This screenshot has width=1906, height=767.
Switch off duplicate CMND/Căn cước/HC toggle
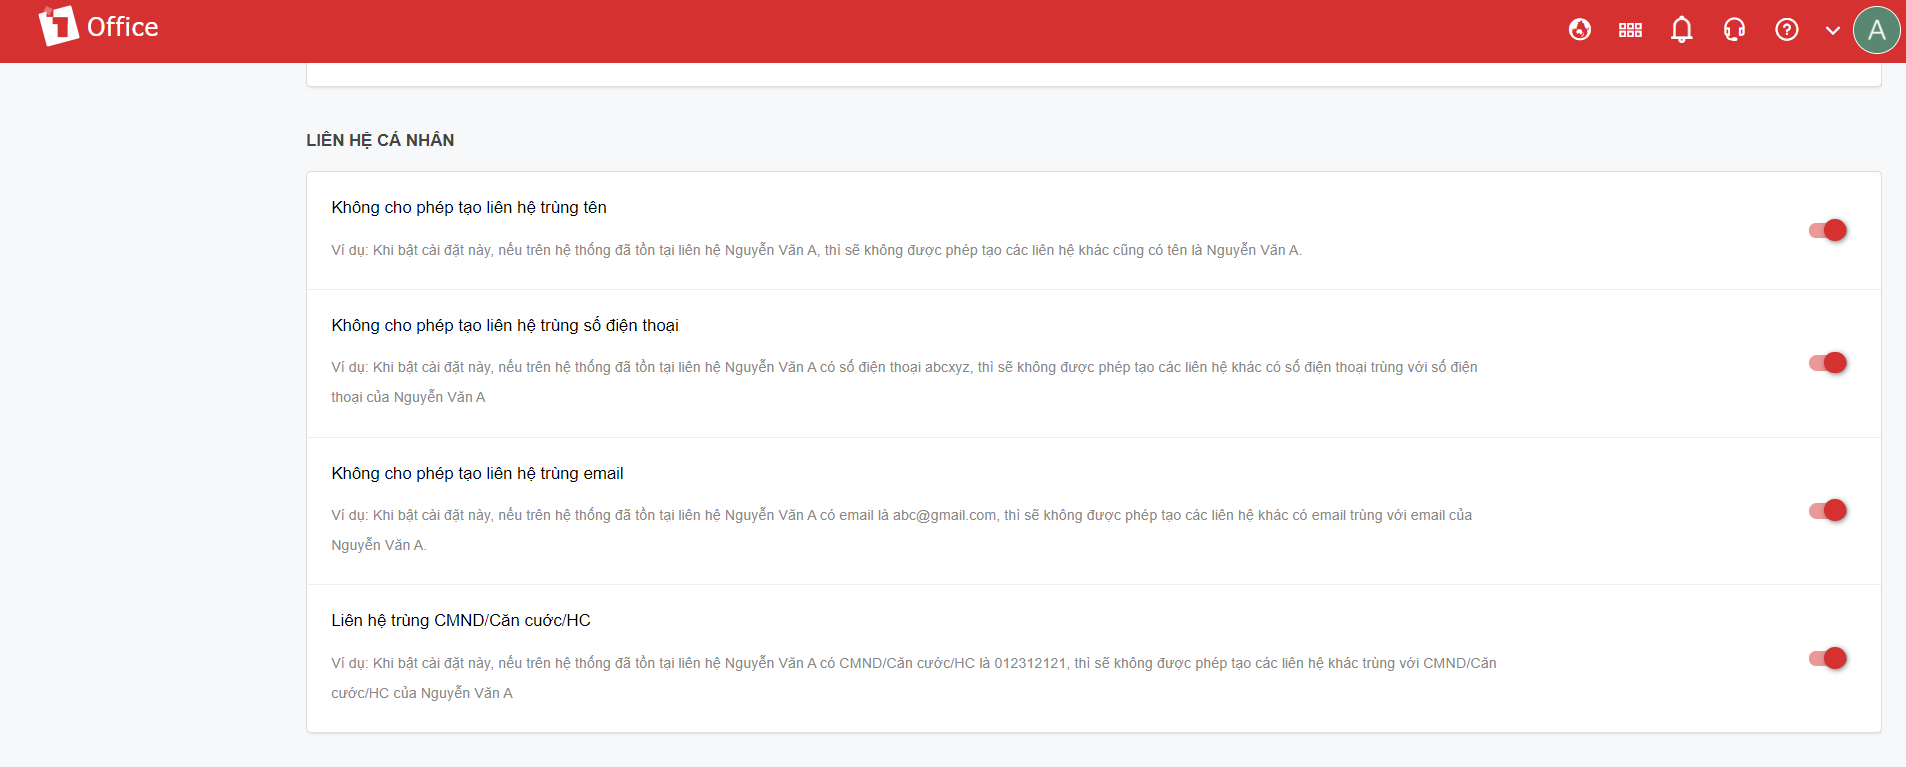tap(1828, 658)
